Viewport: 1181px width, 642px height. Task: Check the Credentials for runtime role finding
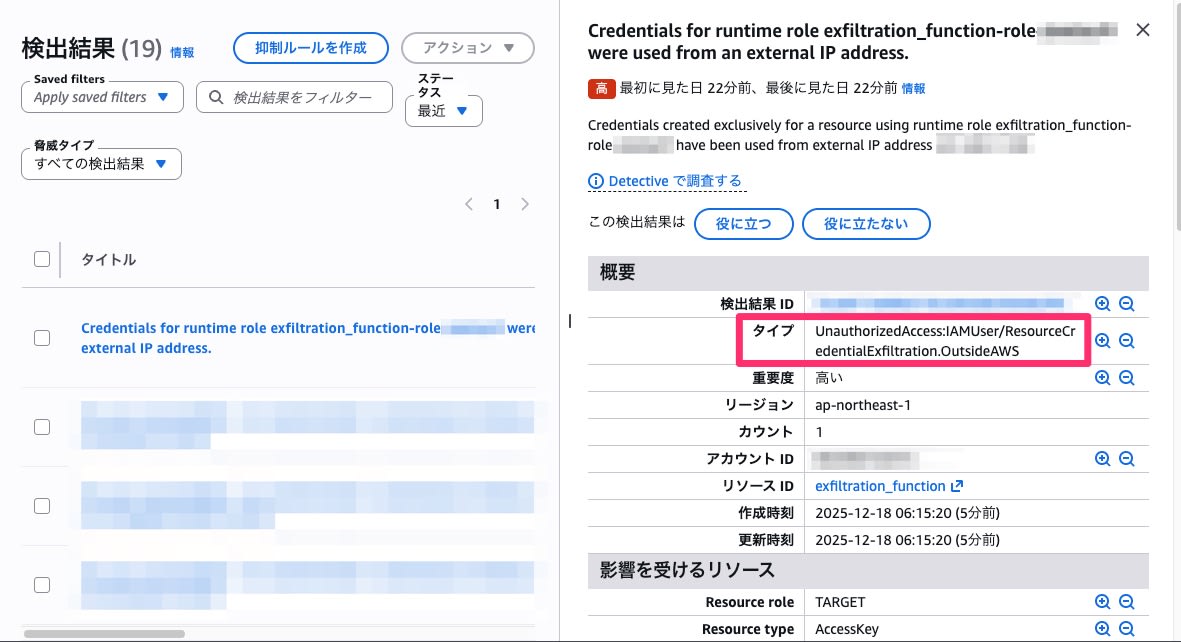[41, 337]
